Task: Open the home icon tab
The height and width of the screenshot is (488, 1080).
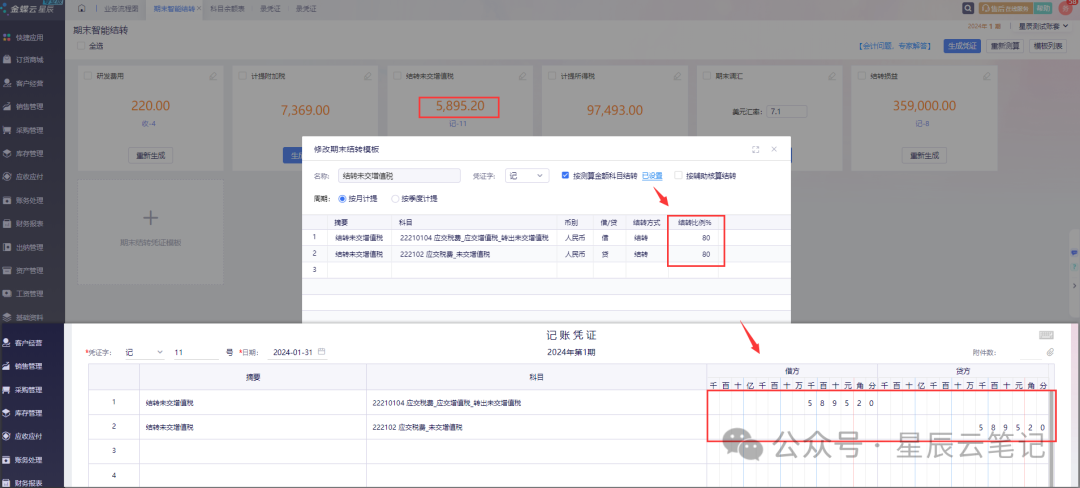Action: click(x=83, y=8)
